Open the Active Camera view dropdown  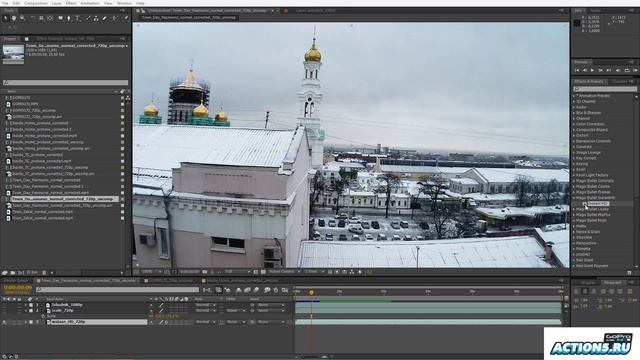coord(284,271)
